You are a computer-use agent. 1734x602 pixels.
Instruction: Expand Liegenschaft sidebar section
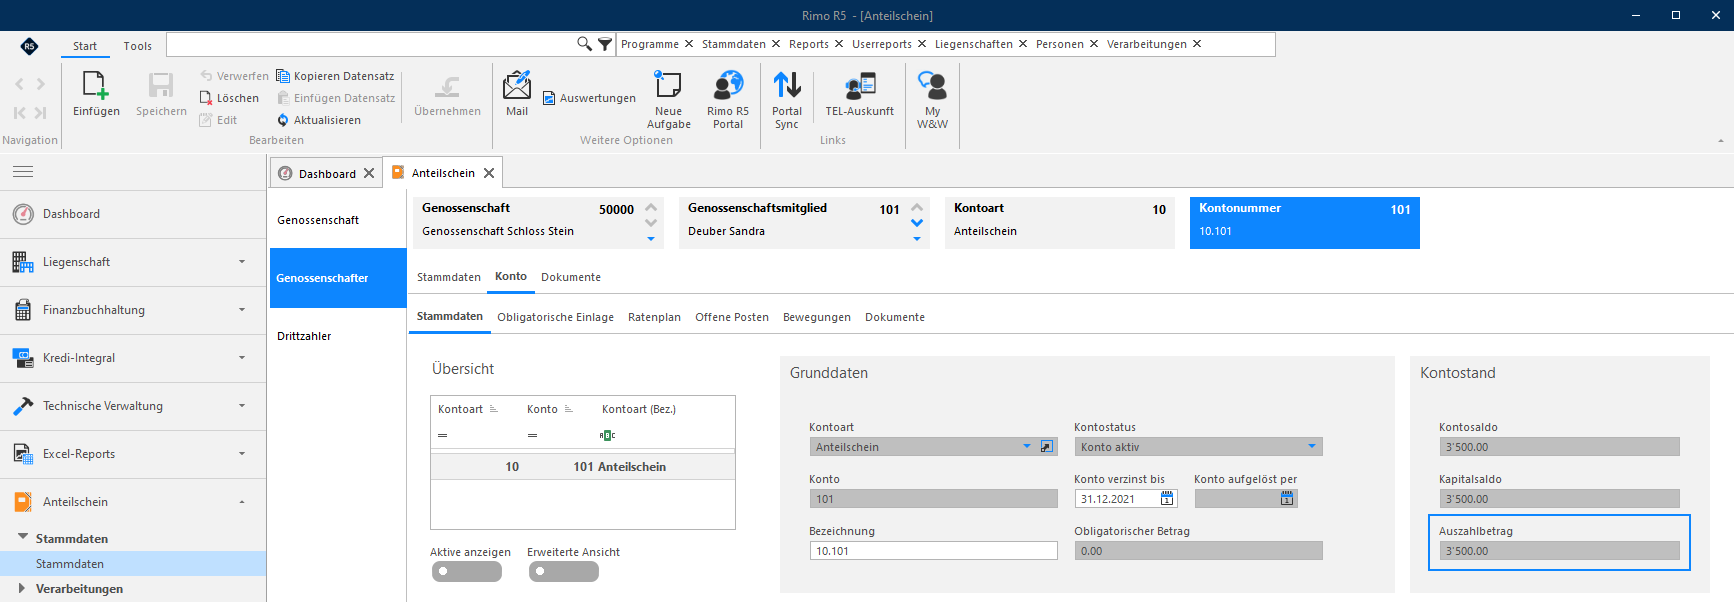click(242, 262)
